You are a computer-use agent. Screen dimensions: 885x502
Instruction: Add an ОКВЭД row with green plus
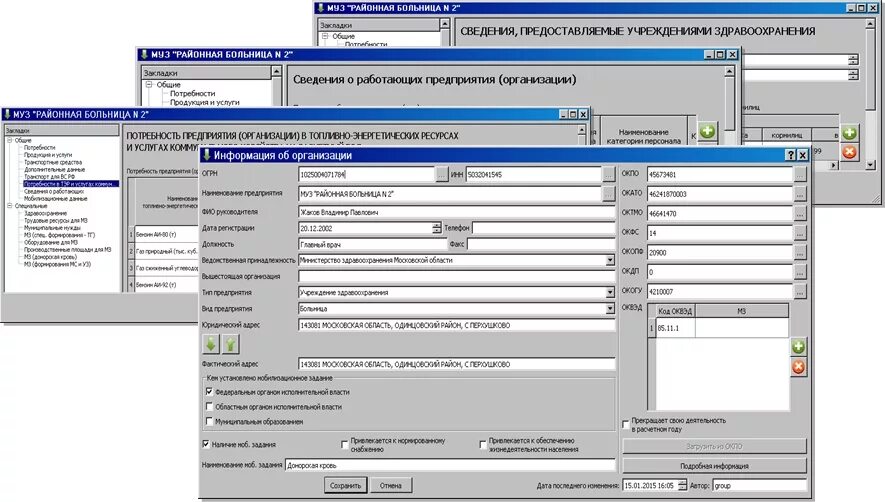(798, 347)
